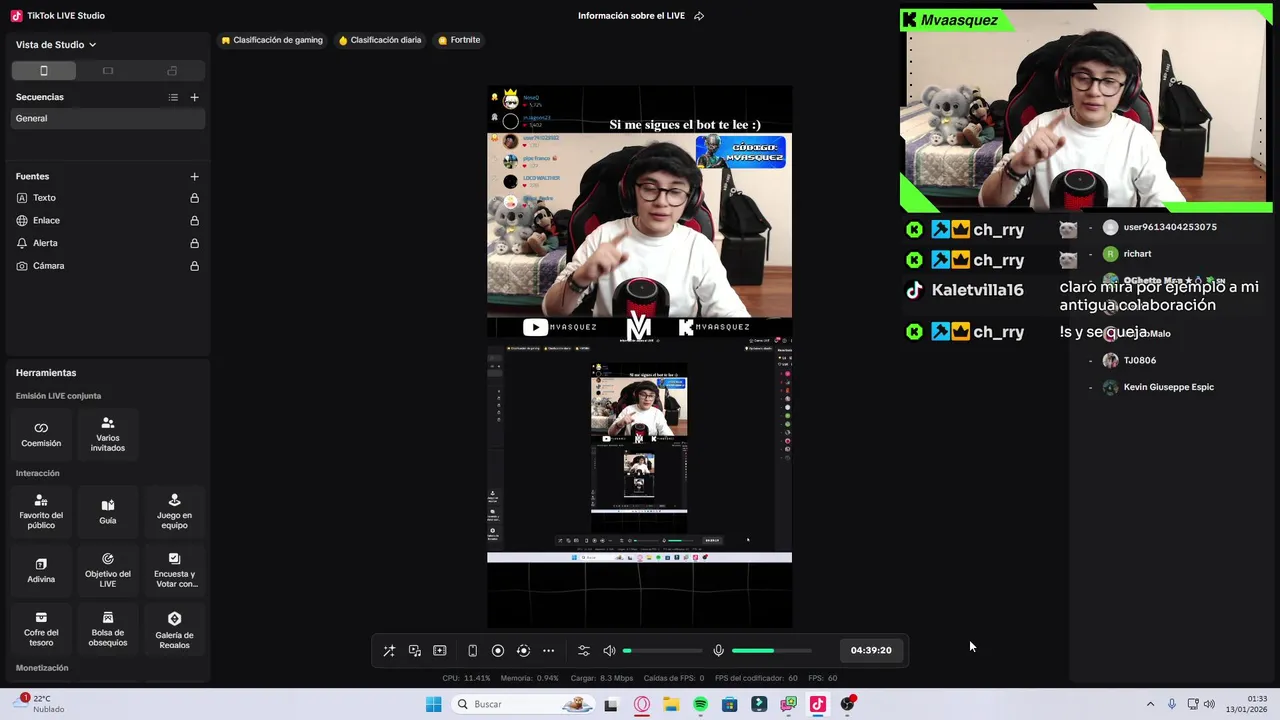
Task: Open the Clasificación diaria tab
Action: [x=379, y=40]
